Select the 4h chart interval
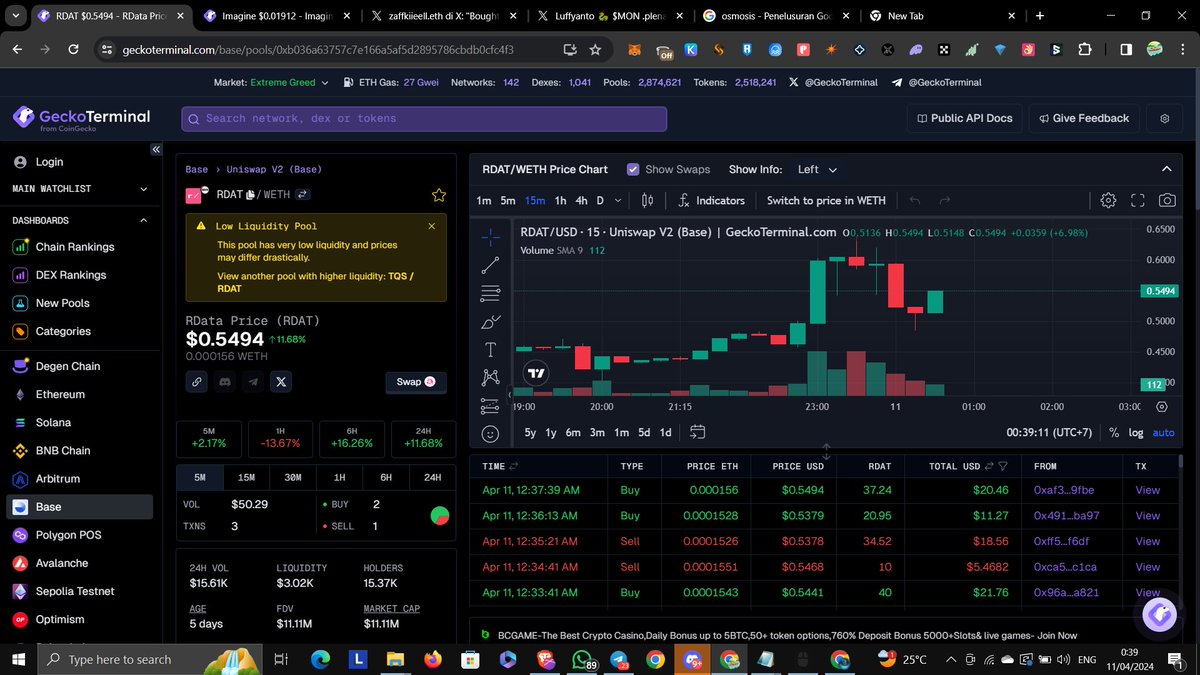The image size is (1200, 675). tap(581, 200)
